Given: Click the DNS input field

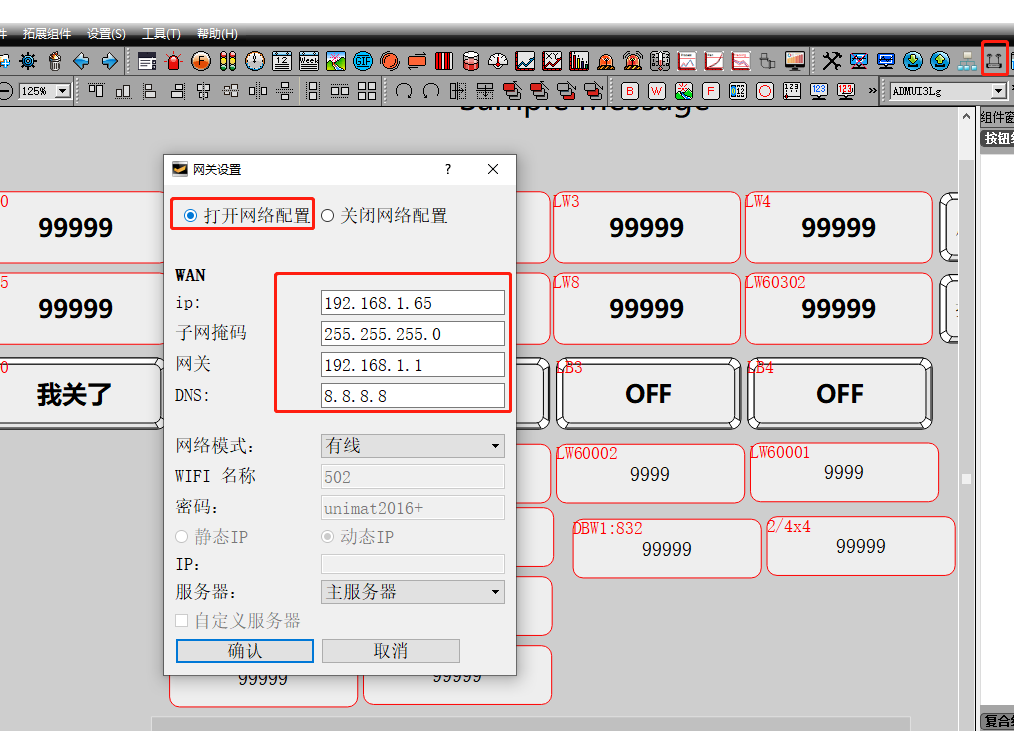Looking at the screenshot, I should point(412,396).
